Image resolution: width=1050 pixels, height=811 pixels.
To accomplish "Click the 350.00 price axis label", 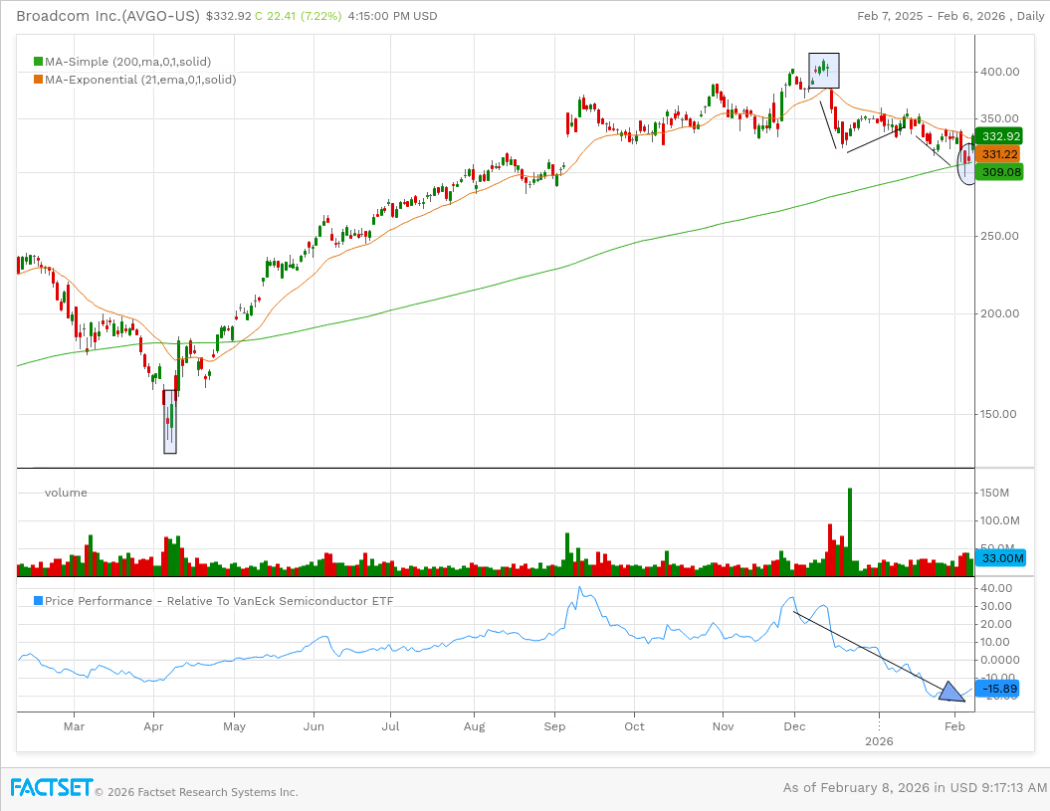I will point(1000,119).
